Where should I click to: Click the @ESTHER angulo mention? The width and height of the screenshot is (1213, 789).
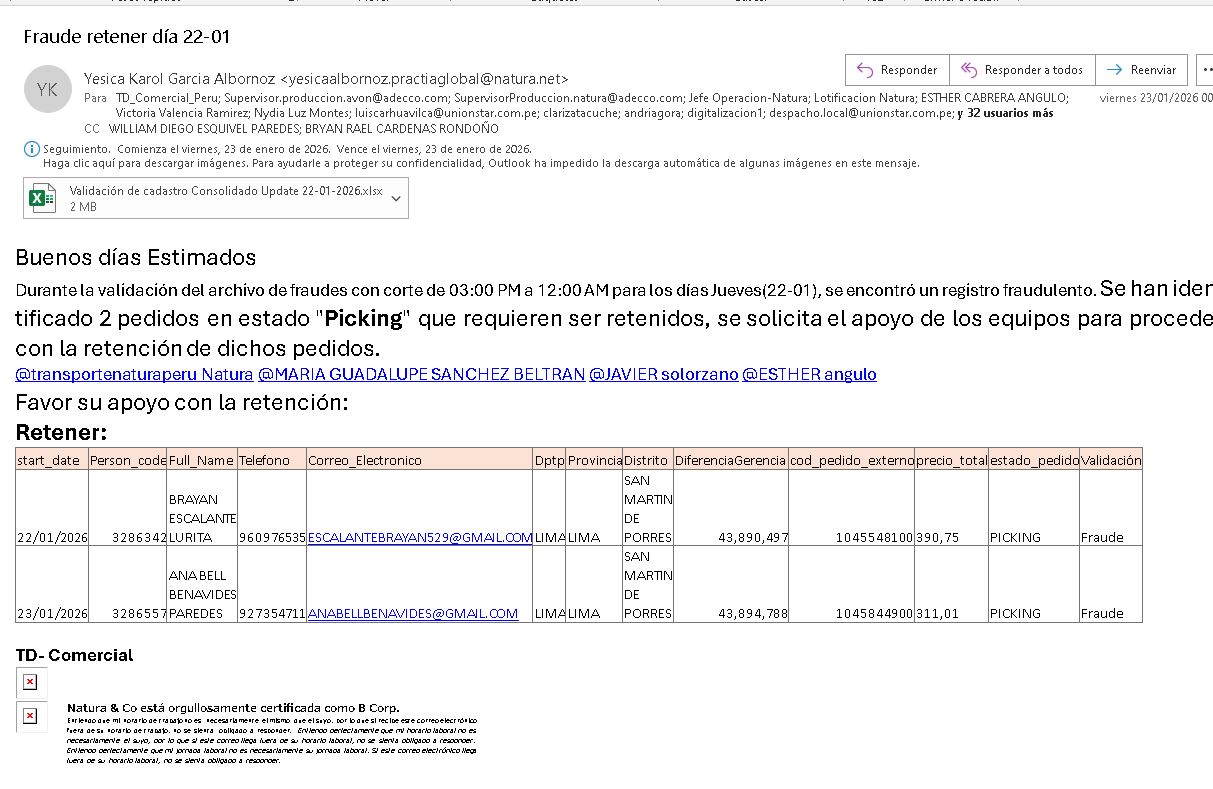coord(809,374)
